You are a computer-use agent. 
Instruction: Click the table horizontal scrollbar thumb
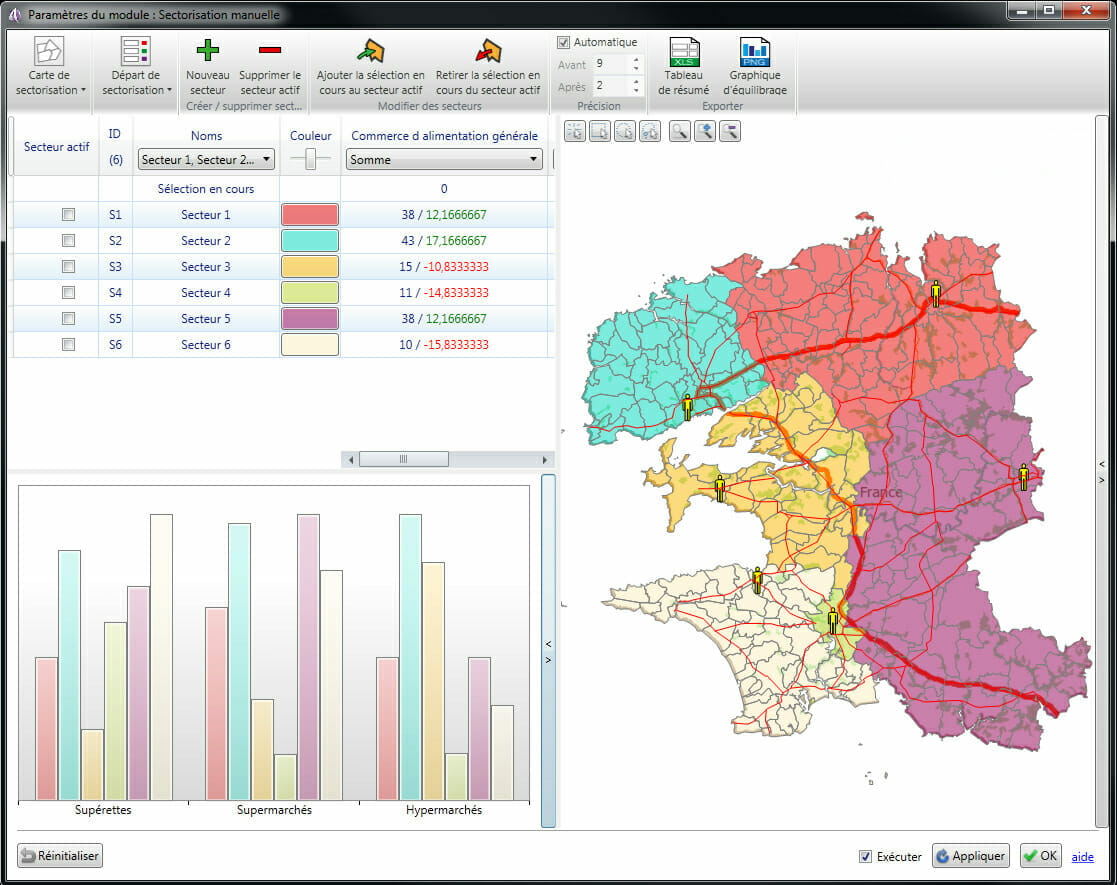(404, 460)
